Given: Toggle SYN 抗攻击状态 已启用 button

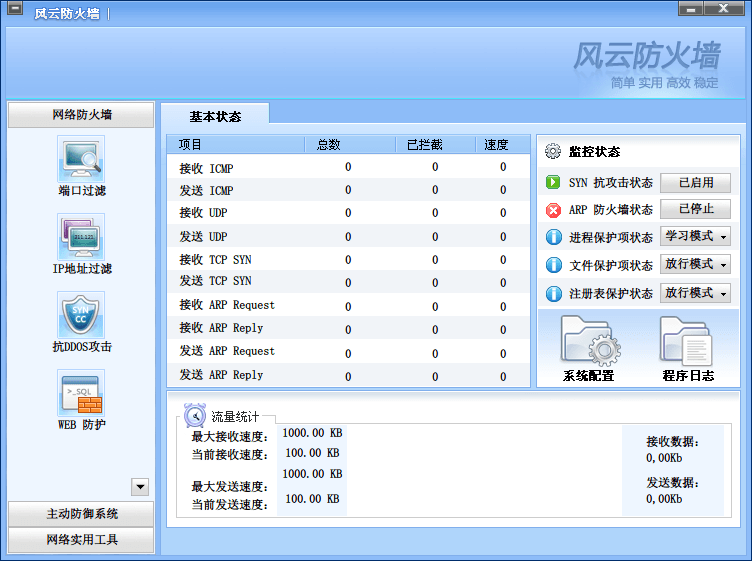Looking at the screenshot, I should [x=696, y=183].
